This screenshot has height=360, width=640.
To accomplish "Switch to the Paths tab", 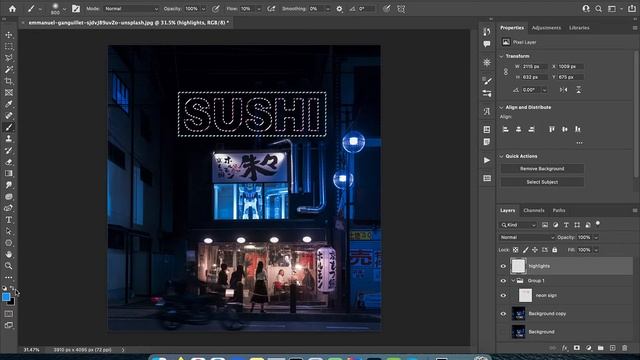I will click(559, 211).
